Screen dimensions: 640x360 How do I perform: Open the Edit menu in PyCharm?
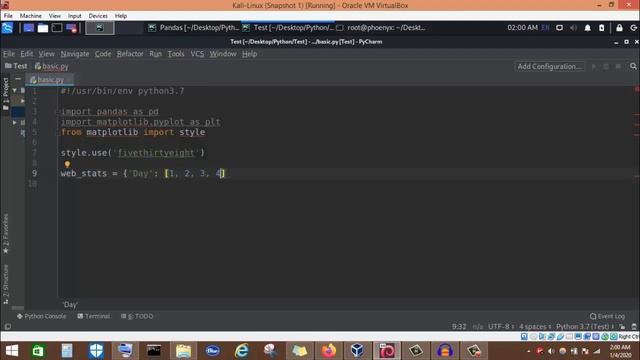click(27, 54)
